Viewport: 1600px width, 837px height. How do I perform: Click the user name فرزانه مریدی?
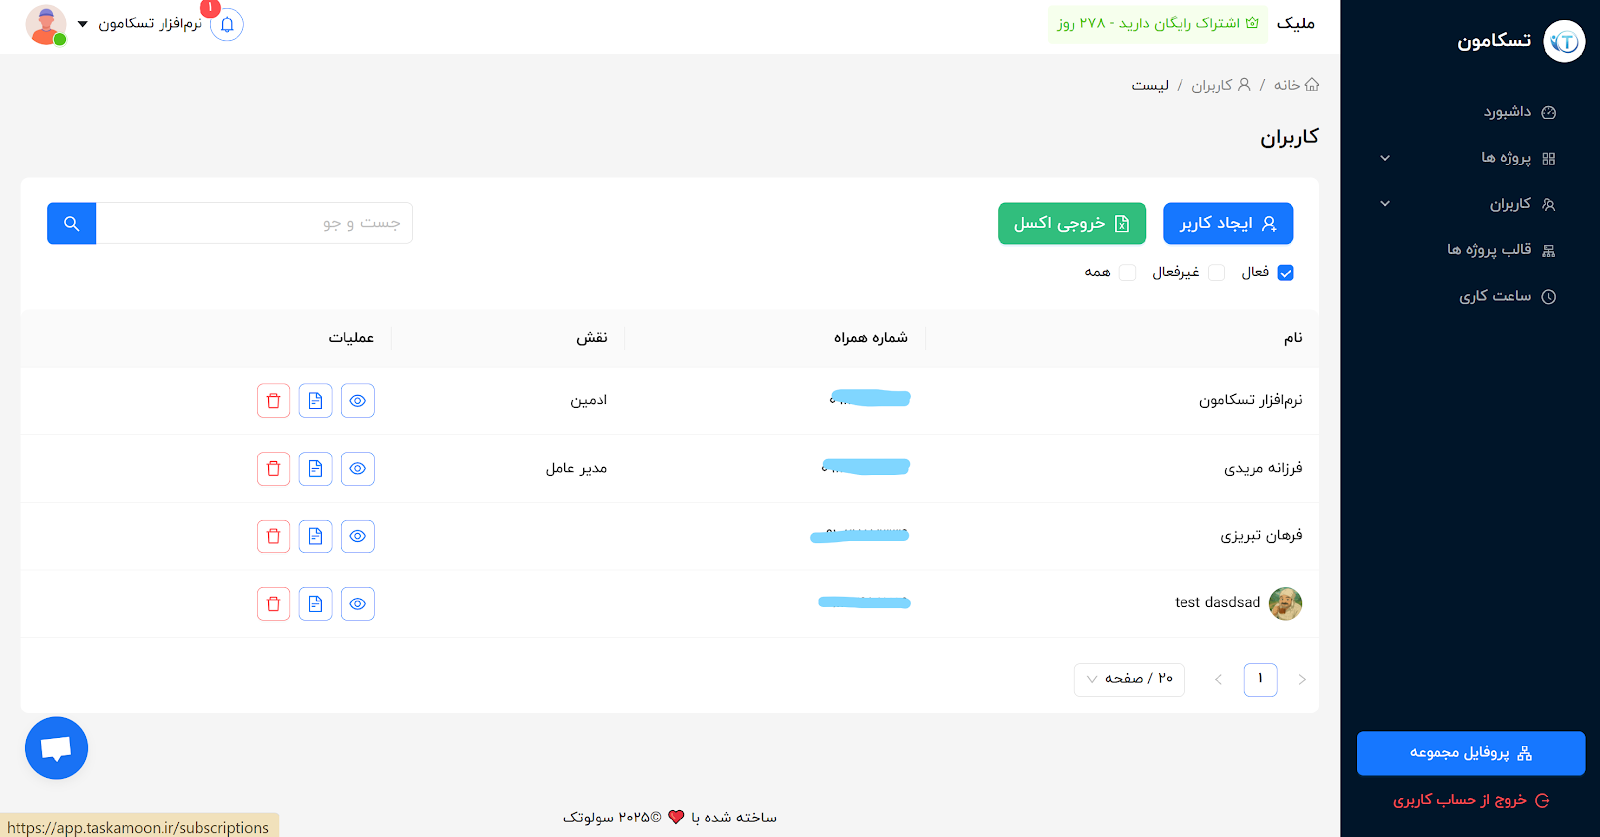[x=1263, y=468]
